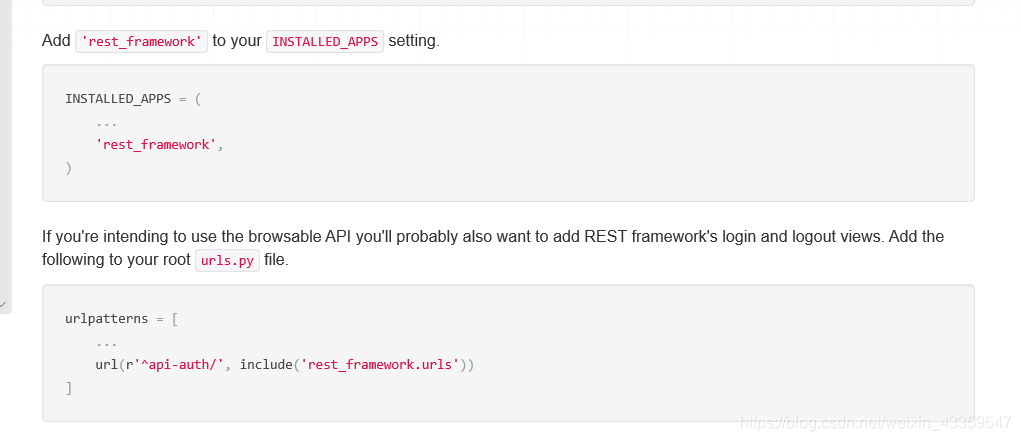Click the scroll-down arrow on left scrollbar
This screenshot has height=441, width=1021.
tap(3, 304)
